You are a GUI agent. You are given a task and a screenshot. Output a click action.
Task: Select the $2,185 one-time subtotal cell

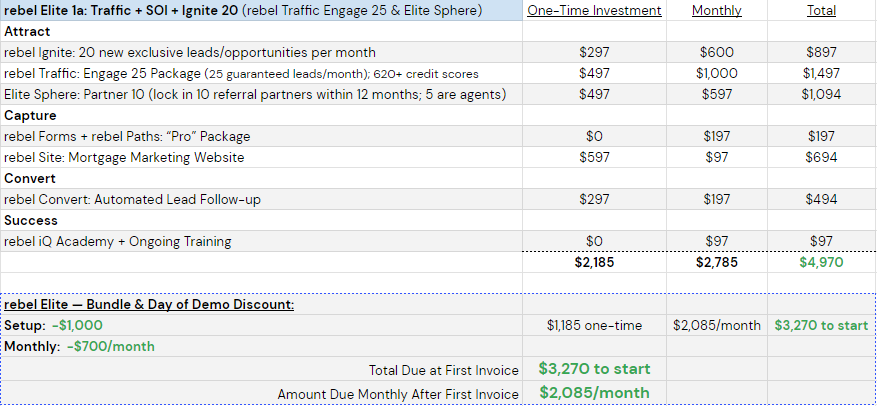click(x=594, y=262)
